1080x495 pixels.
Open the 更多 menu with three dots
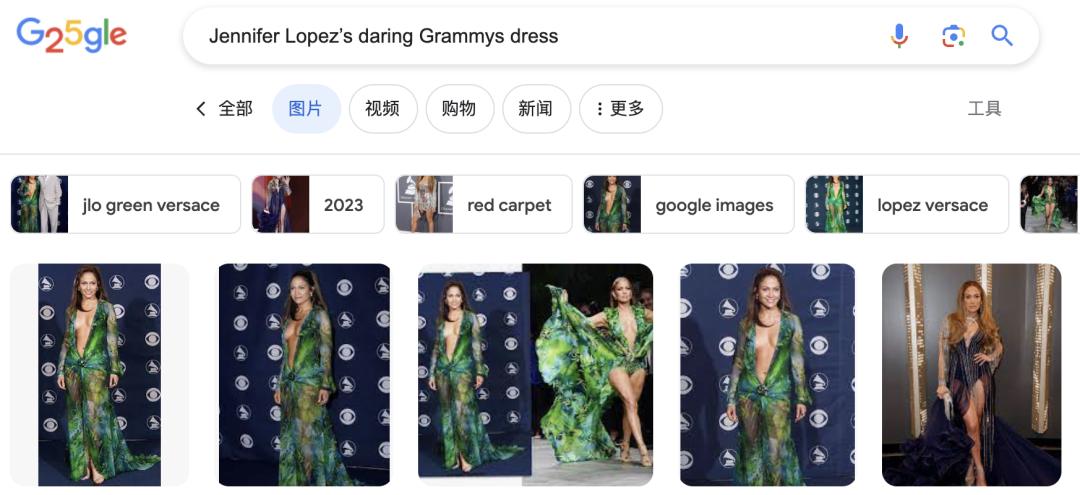point(620,109)
